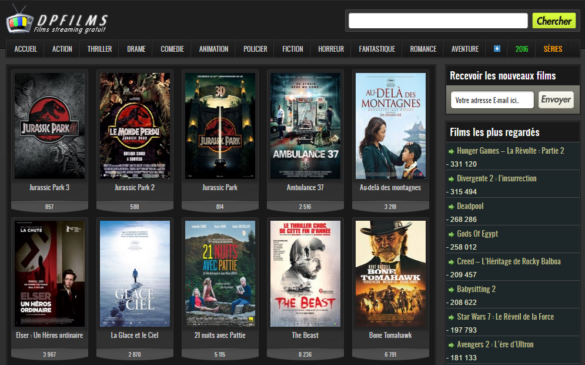Click green arrow beside Hunger Games entry

(x=451, y=152)
